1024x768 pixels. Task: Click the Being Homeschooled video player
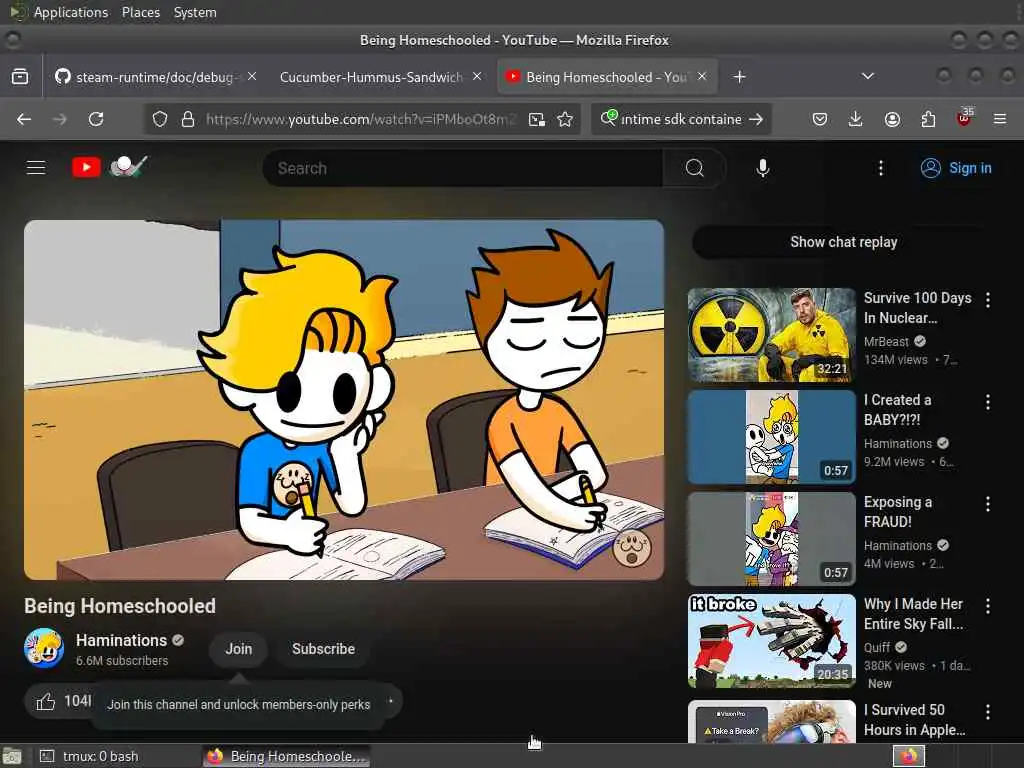[344, 400]
